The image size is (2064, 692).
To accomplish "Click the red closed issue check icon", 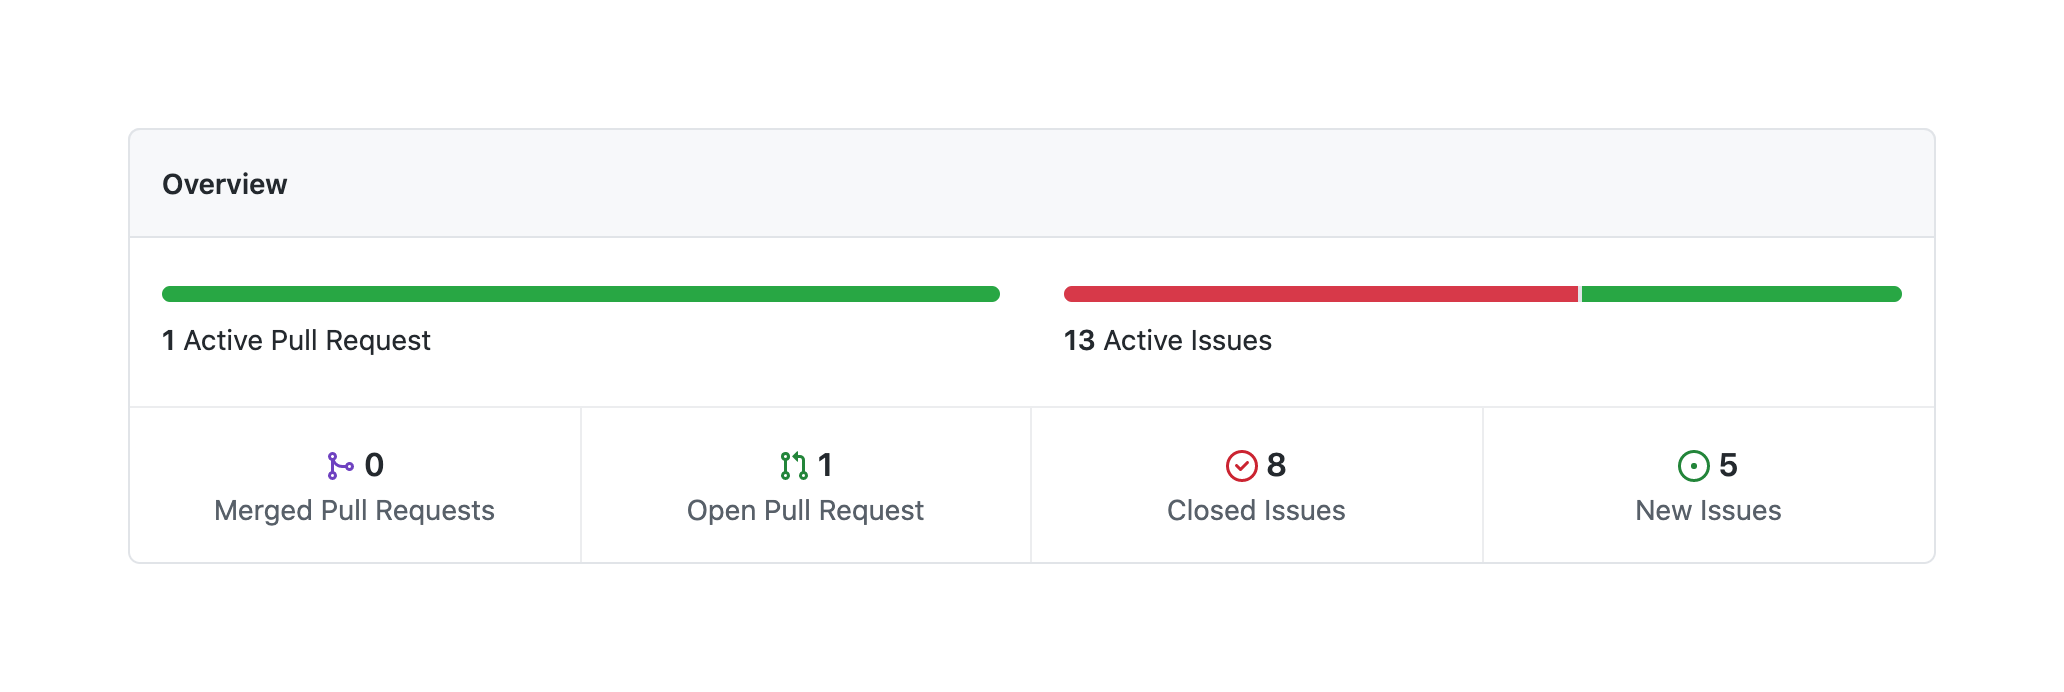I will 1241,466.
